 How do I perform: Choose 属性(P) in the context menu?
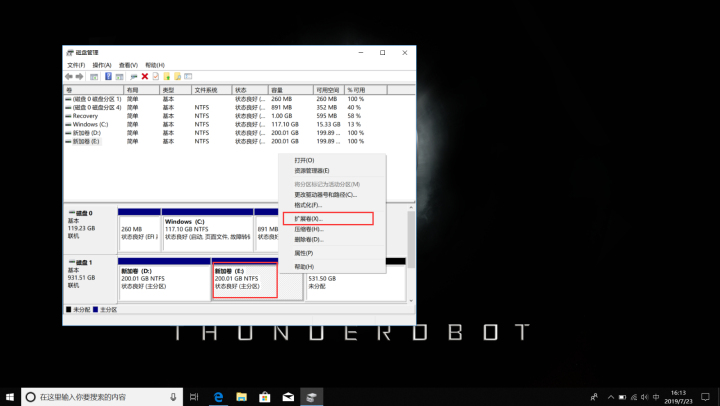coord(332,253)
